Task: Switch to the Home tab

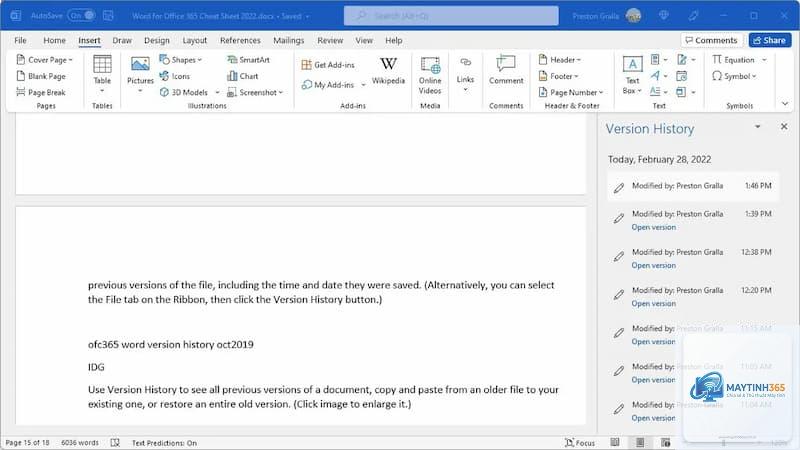Action: point(54,40)
